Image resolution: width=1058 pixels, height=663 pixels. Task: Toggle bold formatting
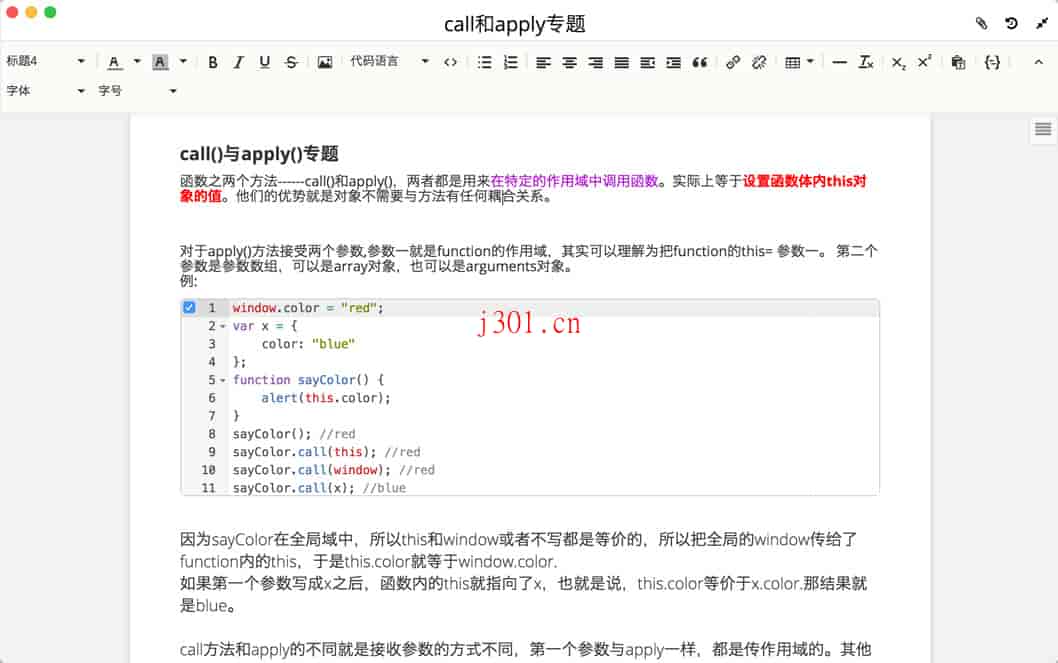coord(213,61)
